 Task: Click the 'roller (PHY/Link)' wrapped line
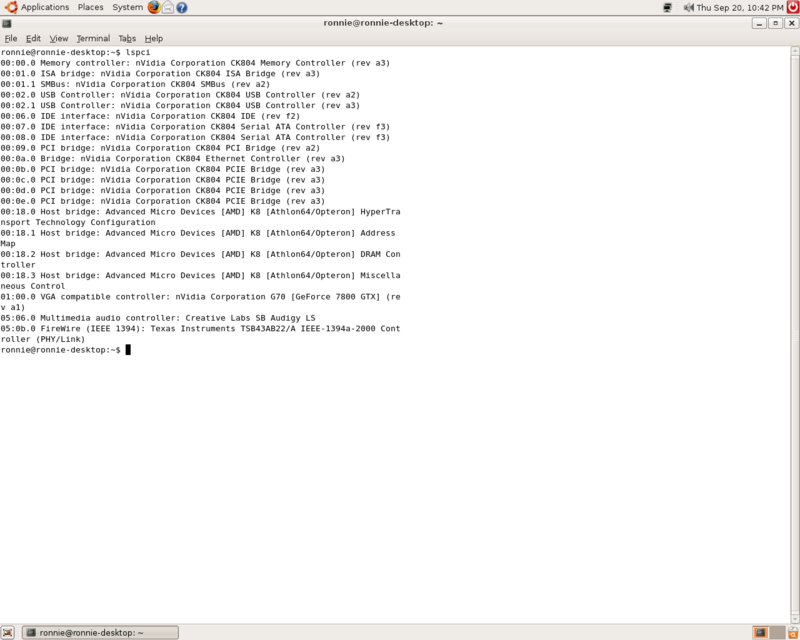(42, 339)
